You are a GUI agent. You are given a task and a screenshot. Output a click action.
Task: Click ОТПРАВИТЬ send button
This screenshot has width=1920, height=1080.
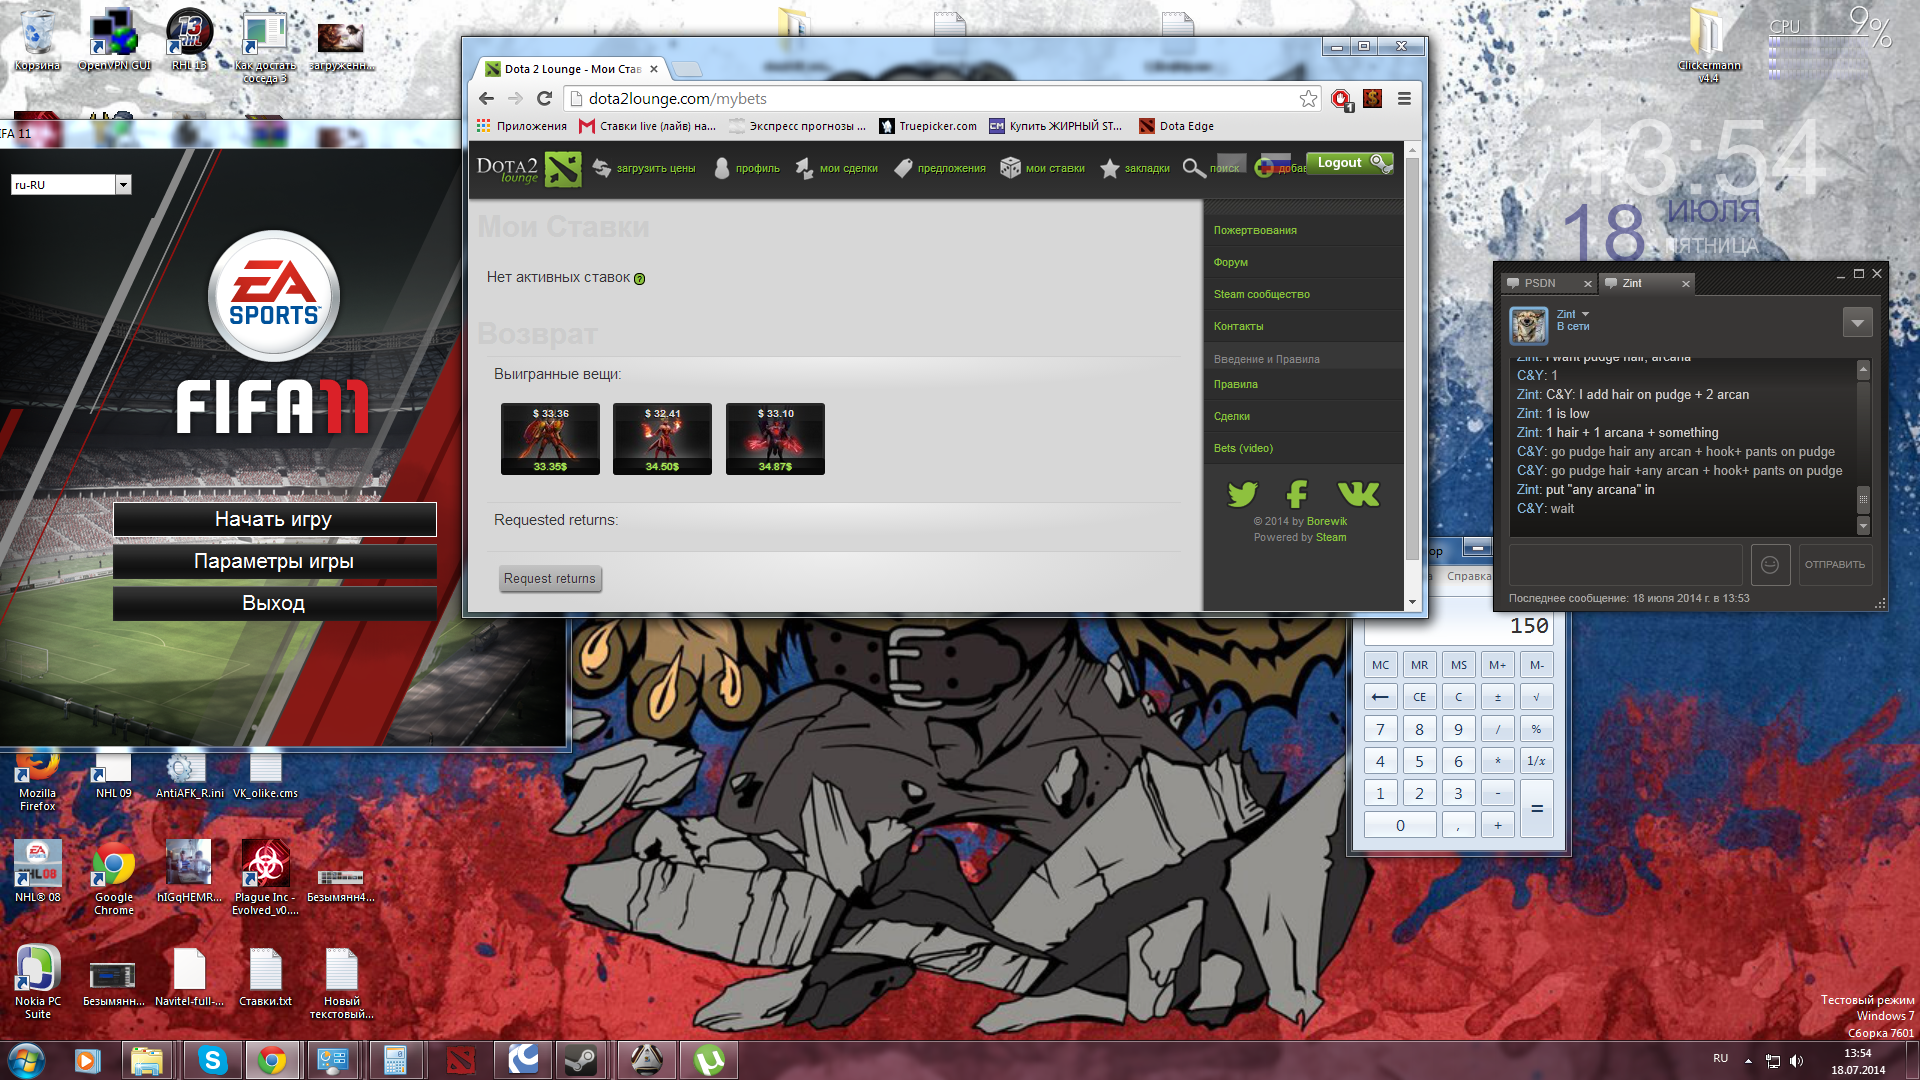(1834, 565)
